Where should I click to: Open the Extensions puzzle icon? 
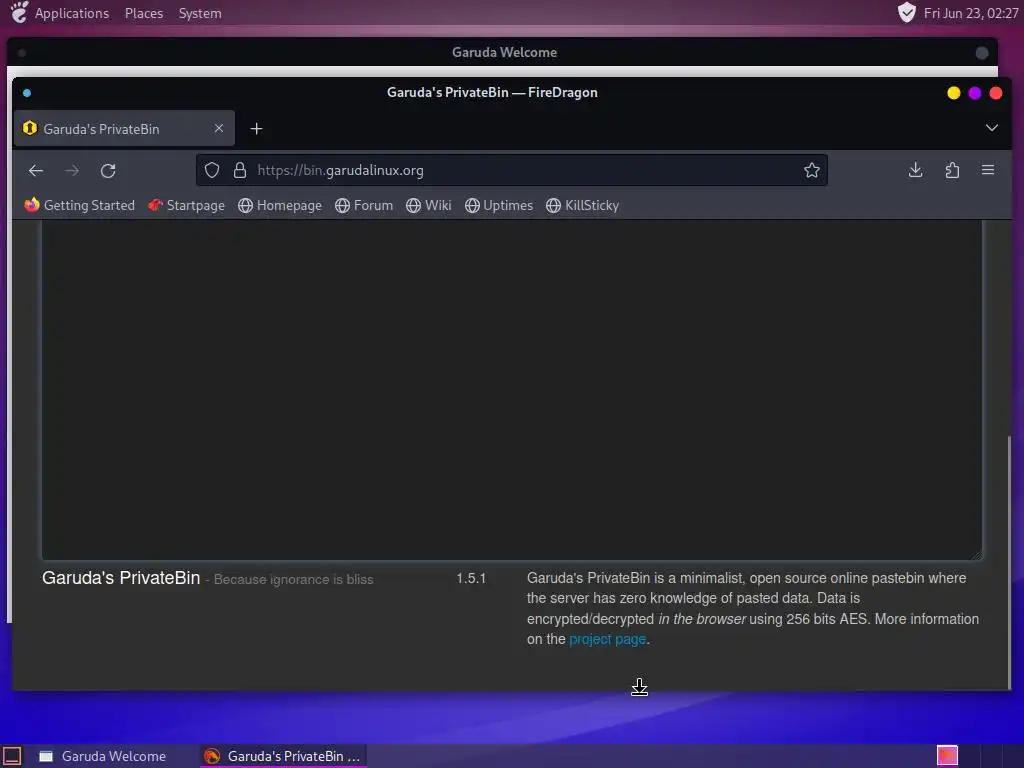pos(952,170)
